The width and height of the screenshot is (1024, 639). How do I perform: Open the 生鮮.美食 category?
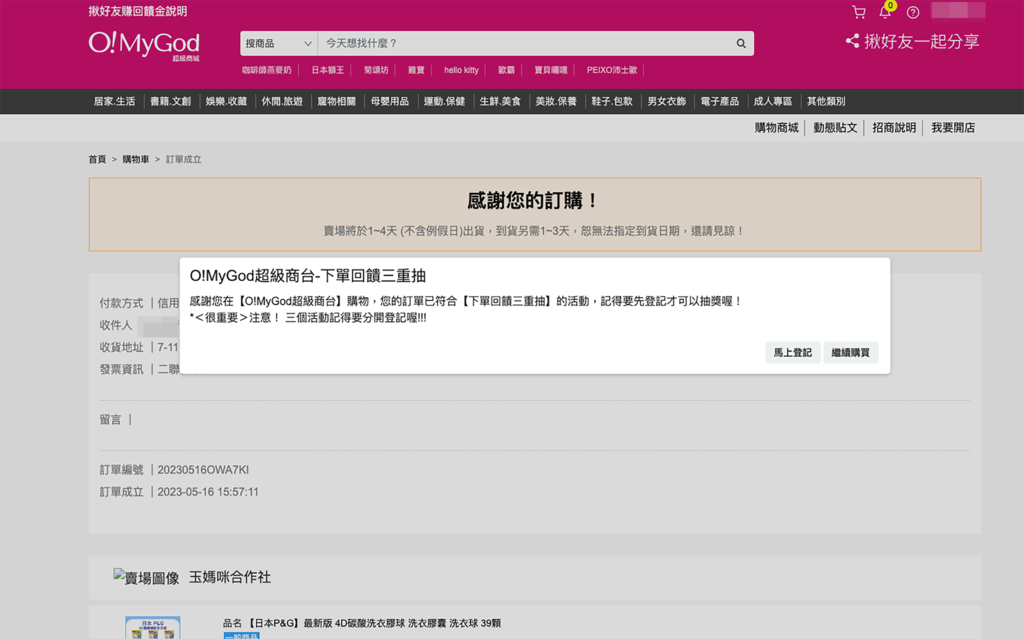pyautogui.click(x=500, y=101)
